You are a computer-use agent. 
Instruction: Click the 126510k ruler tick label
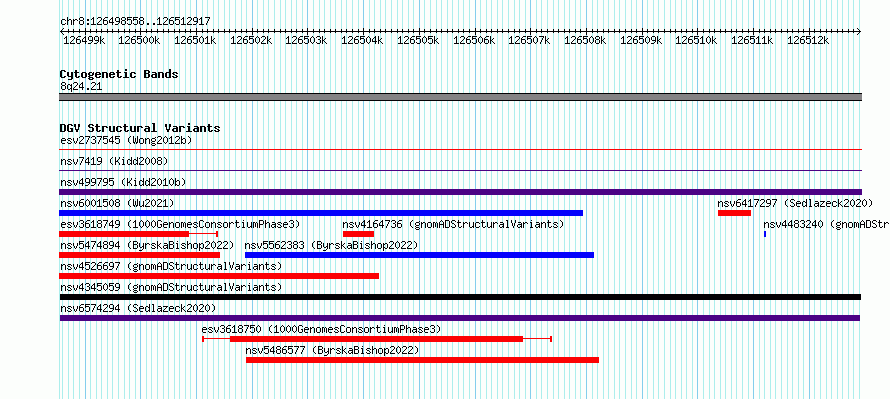point(696,40)
